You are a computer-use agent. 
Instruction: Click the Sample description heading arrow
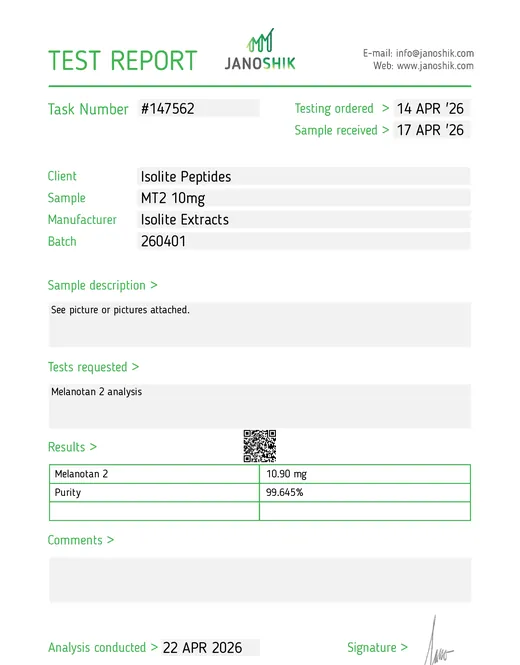coord(154,285)
